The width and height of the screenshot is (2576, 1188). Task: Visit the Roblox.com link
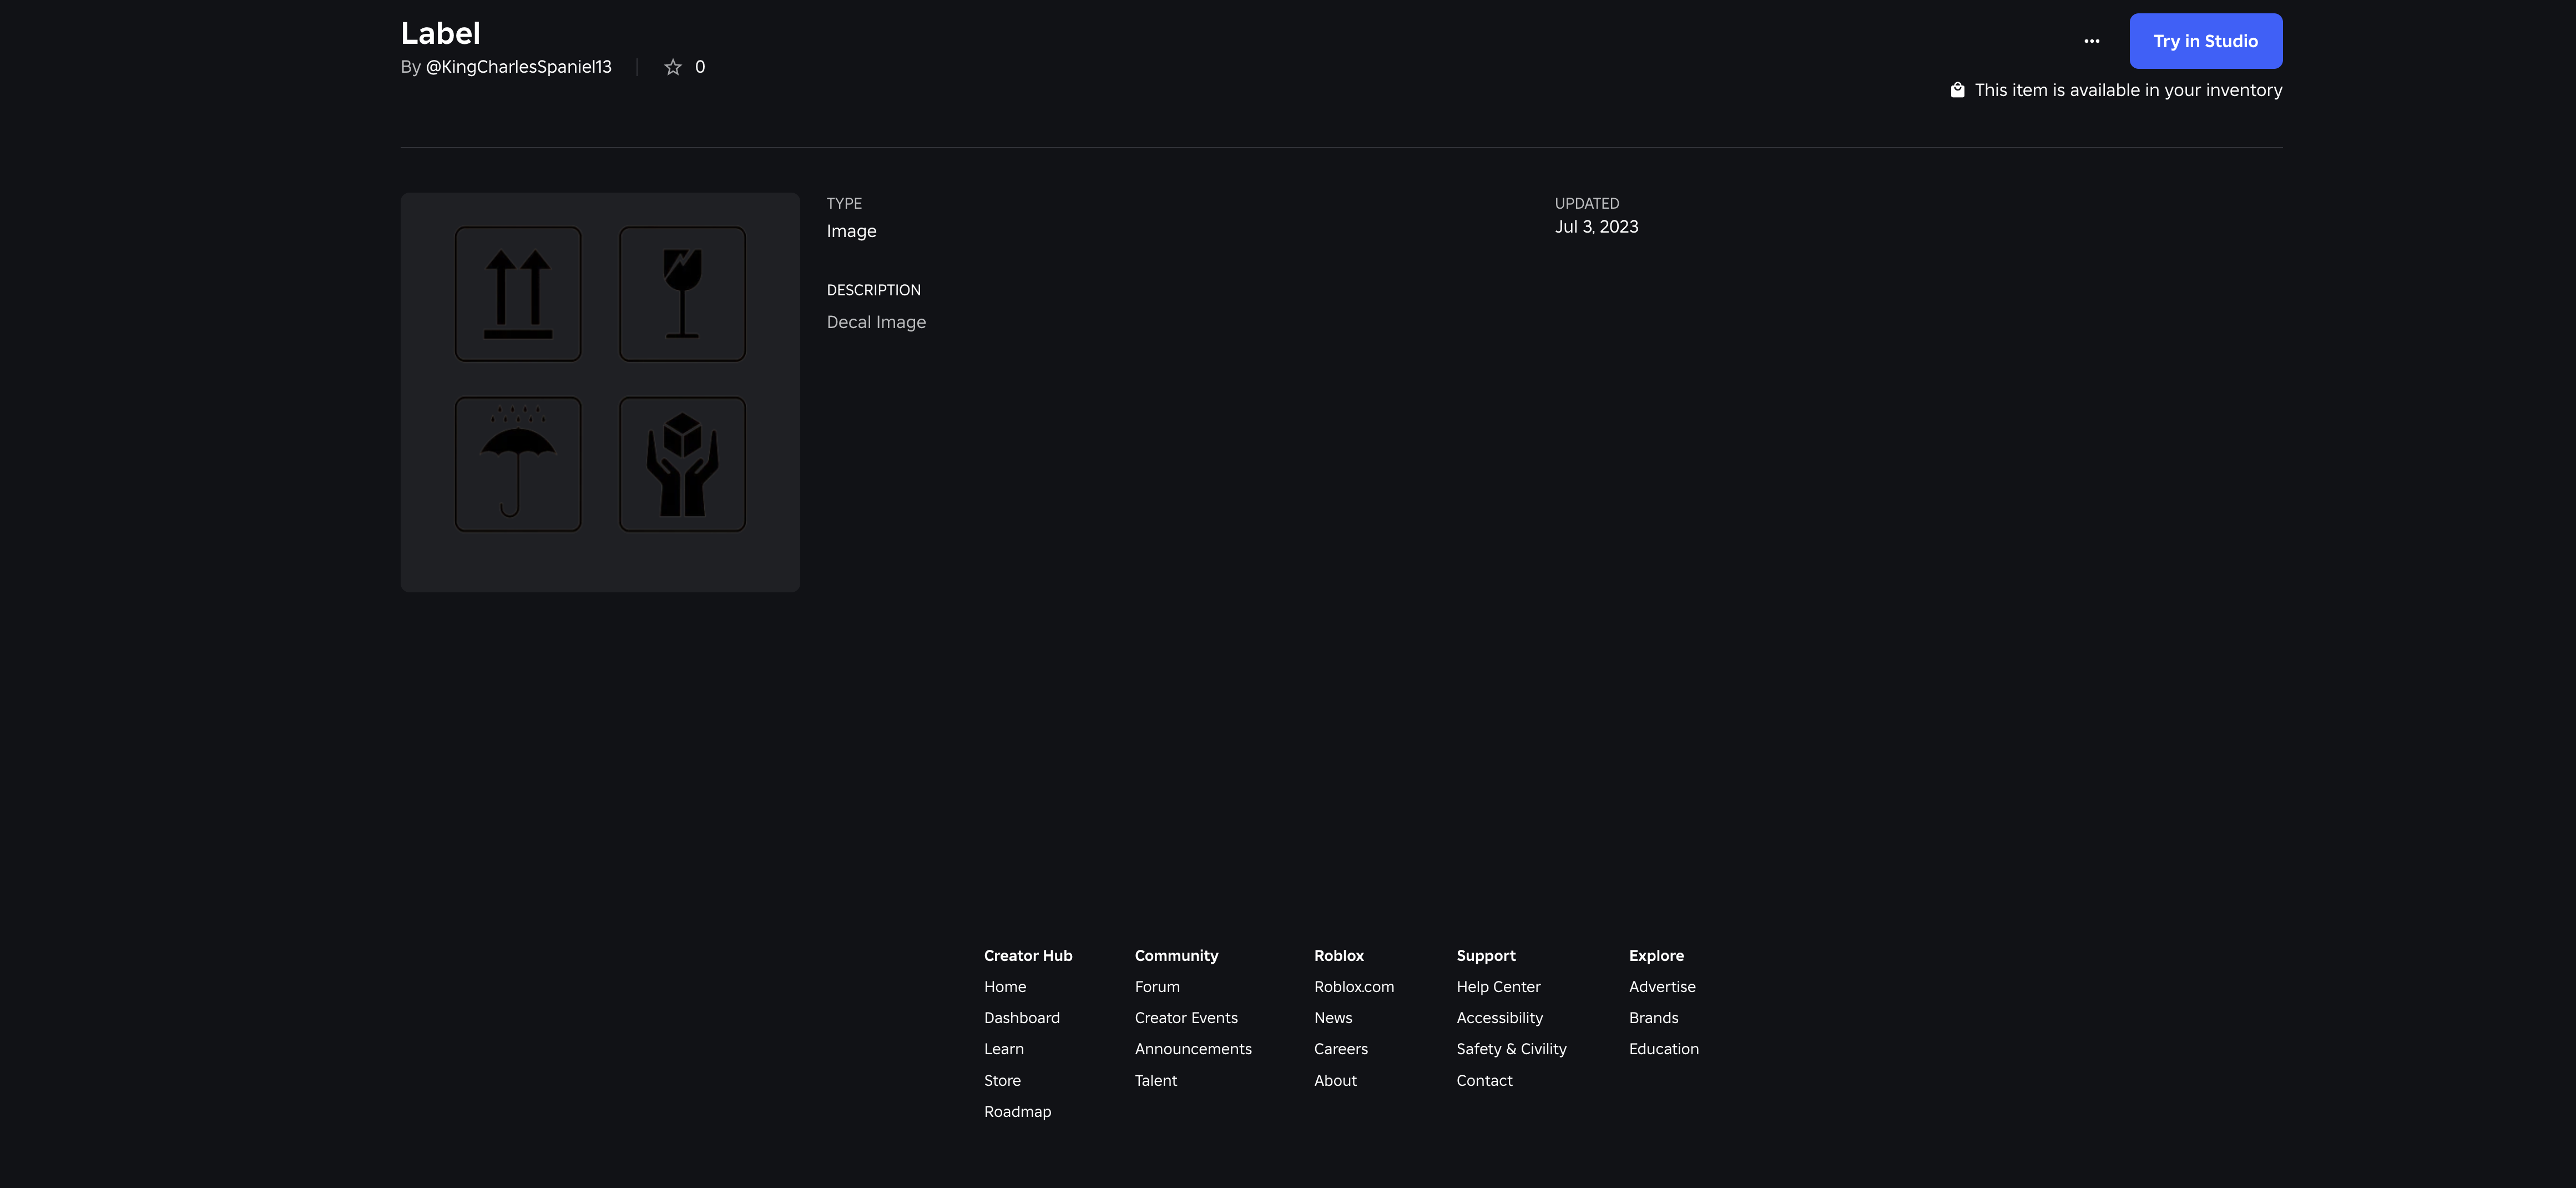(1353, 987)
